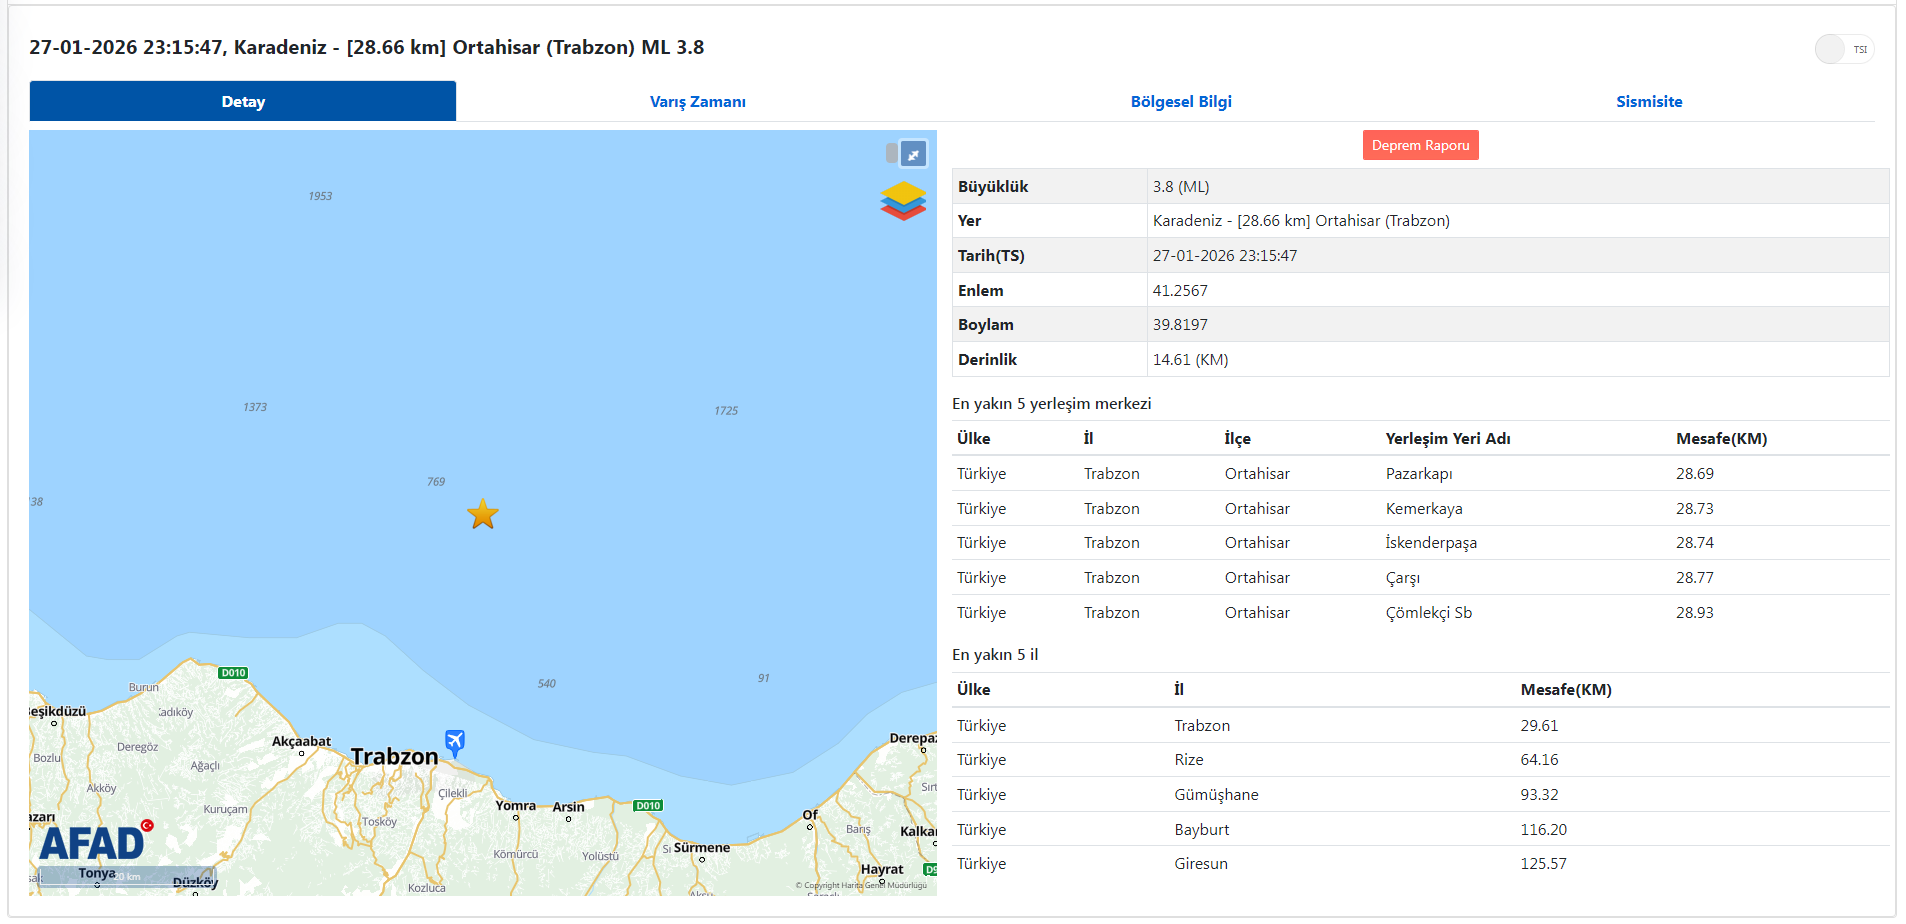Select the Pazarkapı row in settlements table
Image resolution: width=1906 pixels, height=924 pixels.
point(1419,474)
